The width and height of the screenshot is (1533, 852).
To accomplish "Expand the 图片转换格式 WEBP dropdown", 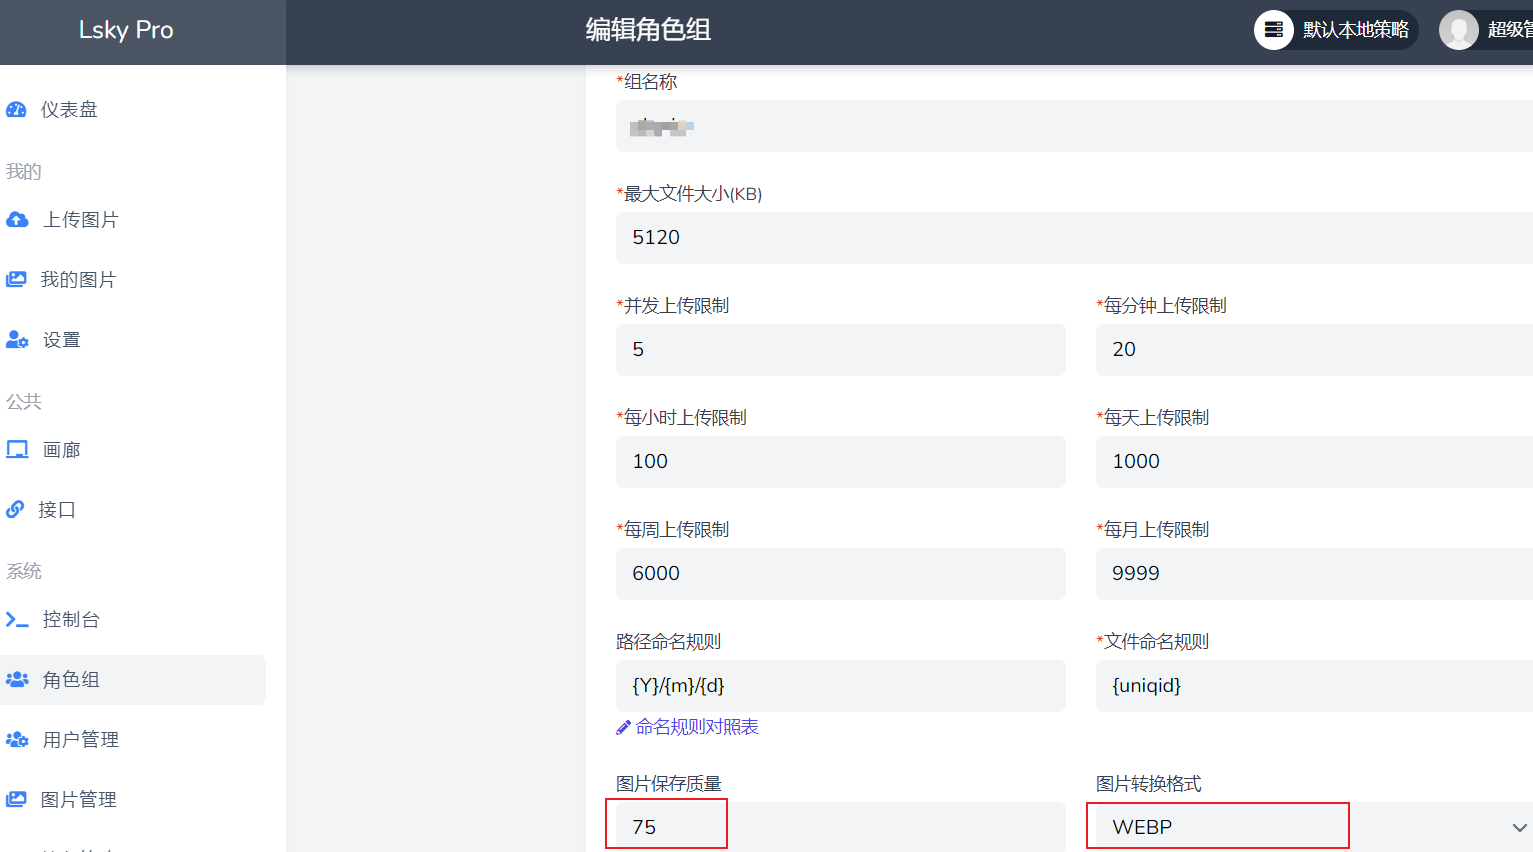I will pos(1314,827).
